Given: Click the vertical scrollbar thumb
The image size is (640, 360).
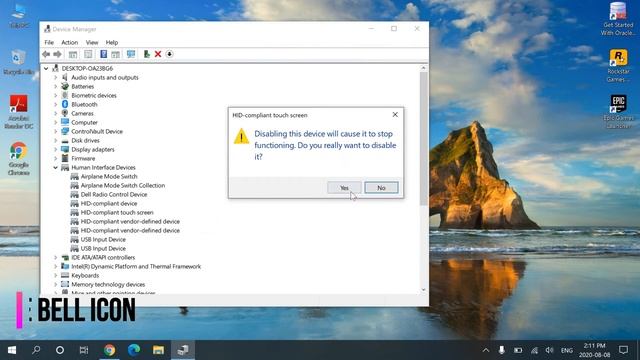Looking at the screenshot, I should 423,139.
